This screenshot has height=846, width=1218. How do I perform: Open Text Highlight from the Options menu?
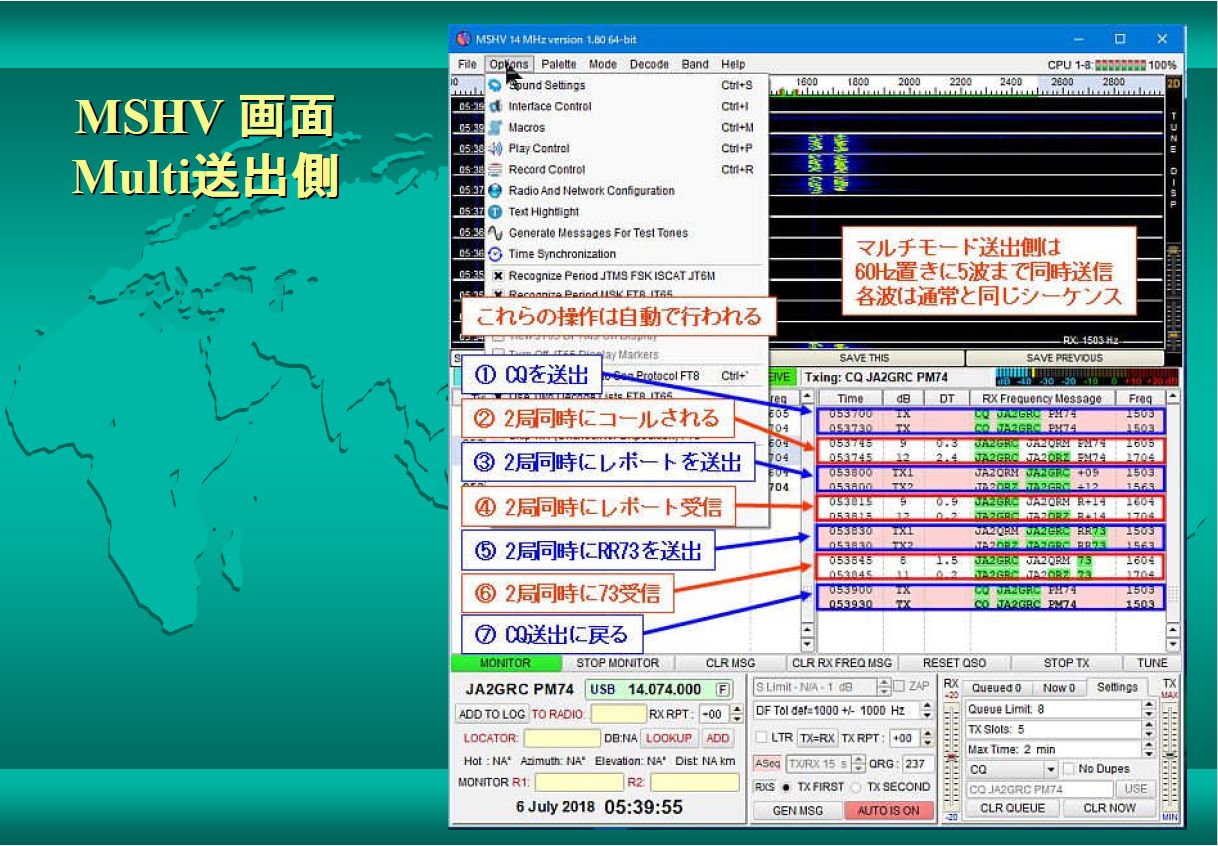(627, 212)
